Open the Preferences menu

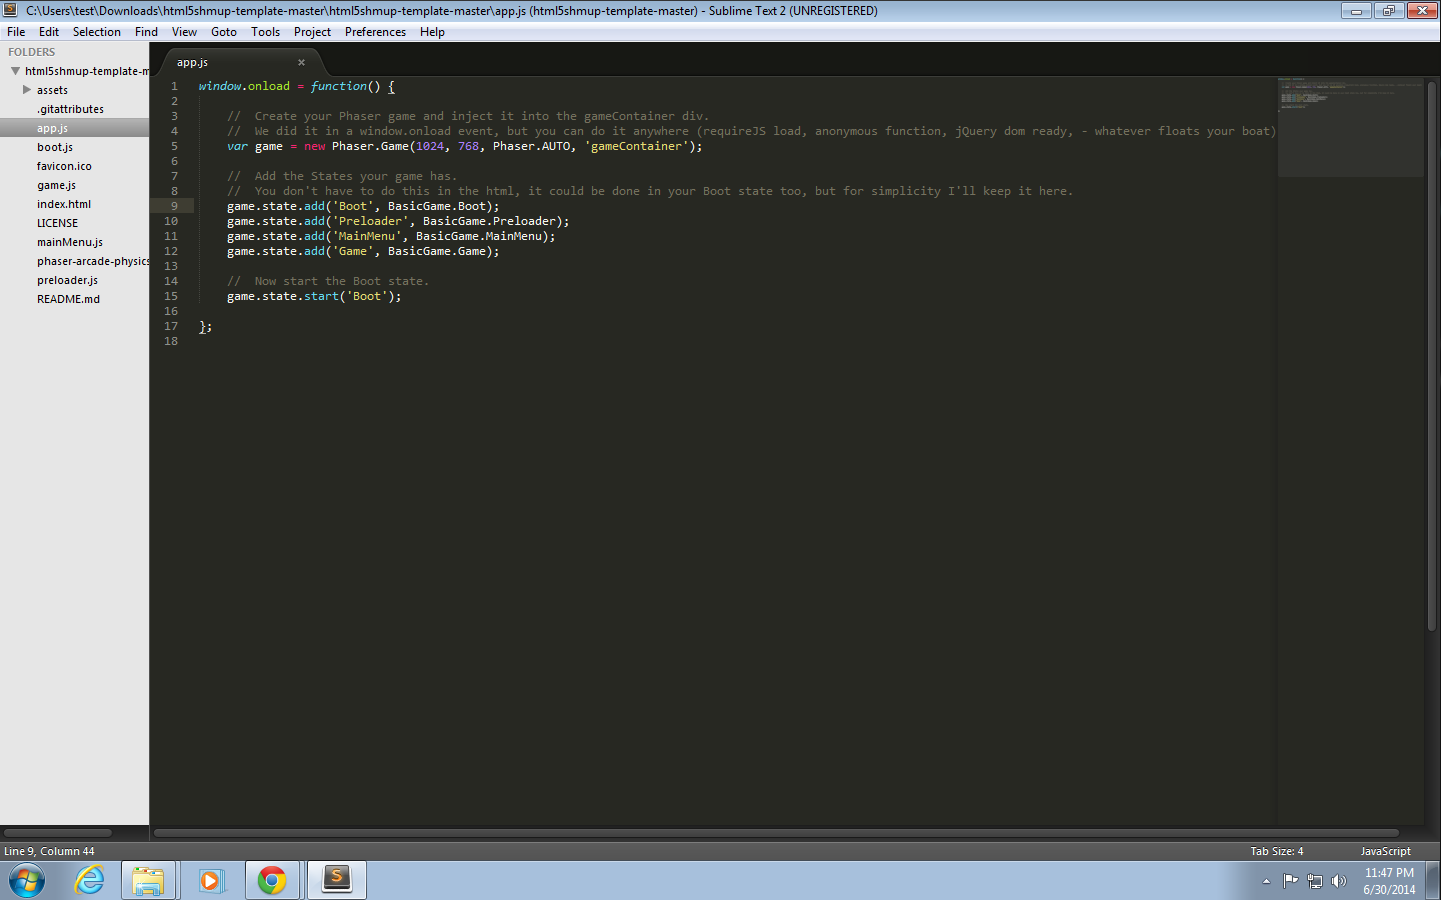(375, 32)
